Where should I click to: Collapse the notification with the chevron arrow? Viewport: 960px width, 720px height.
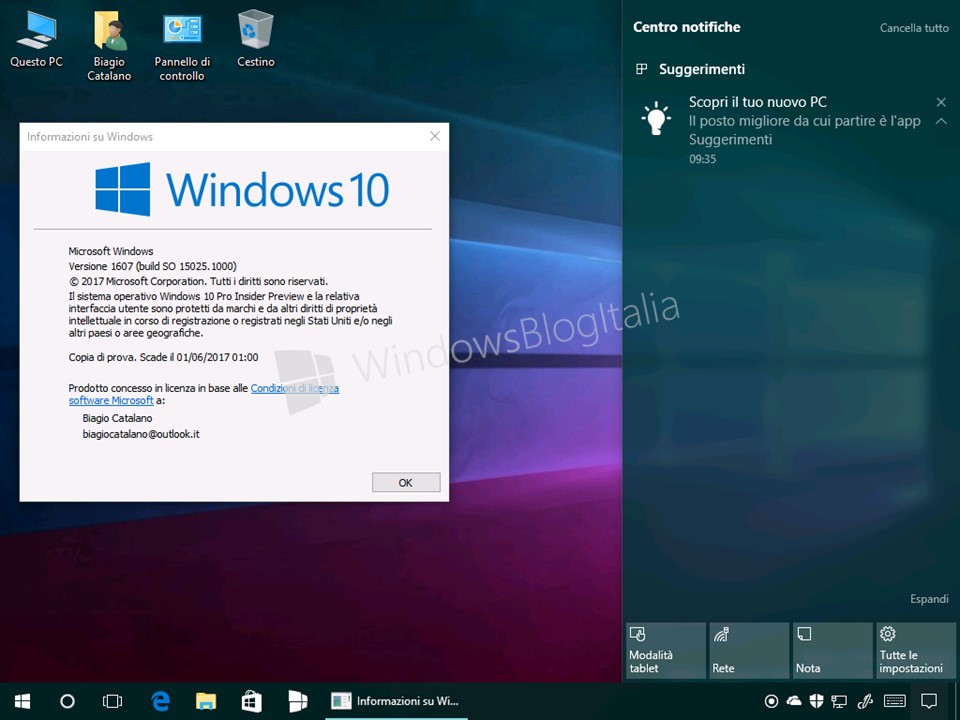coord(941,122)
